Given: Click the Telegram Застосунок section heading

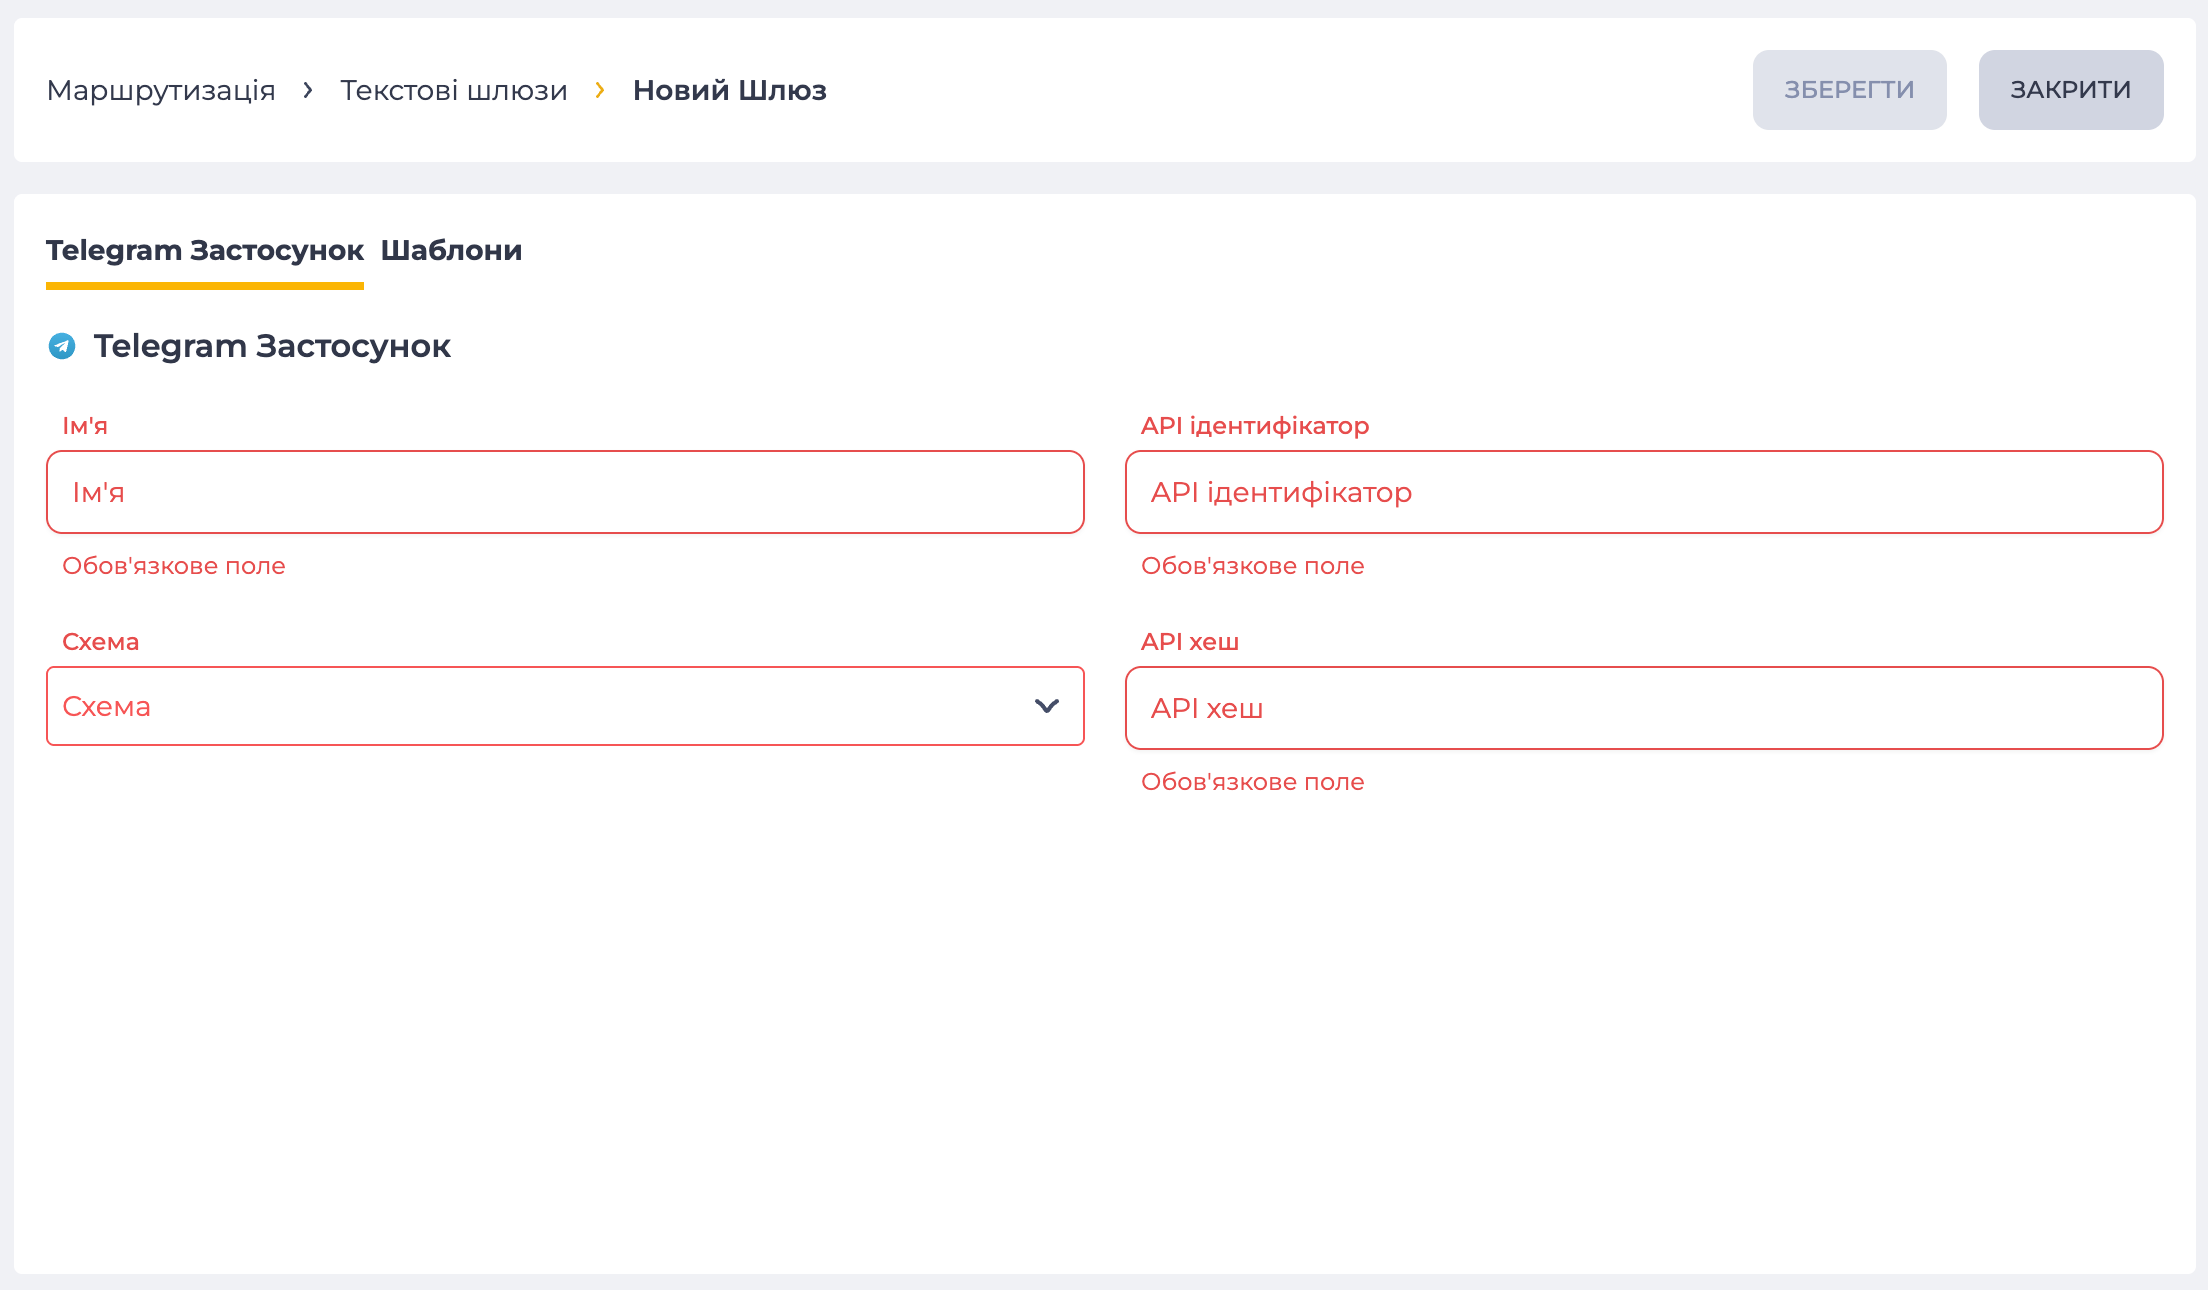Looking at the screenshot, I should pyautogui.click(x=272, y=346).
